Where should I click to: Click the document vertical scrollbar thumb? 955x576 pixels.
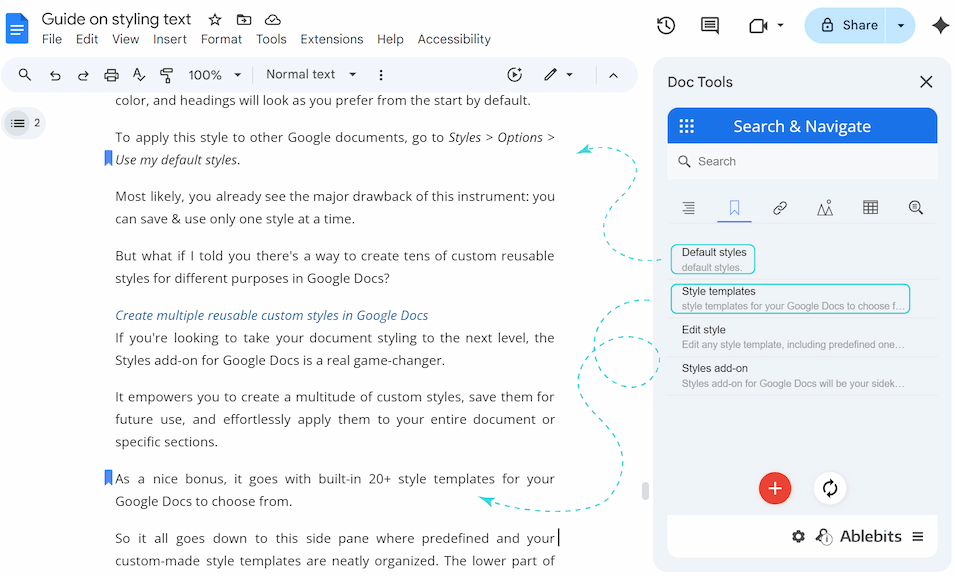pos(645,491)
